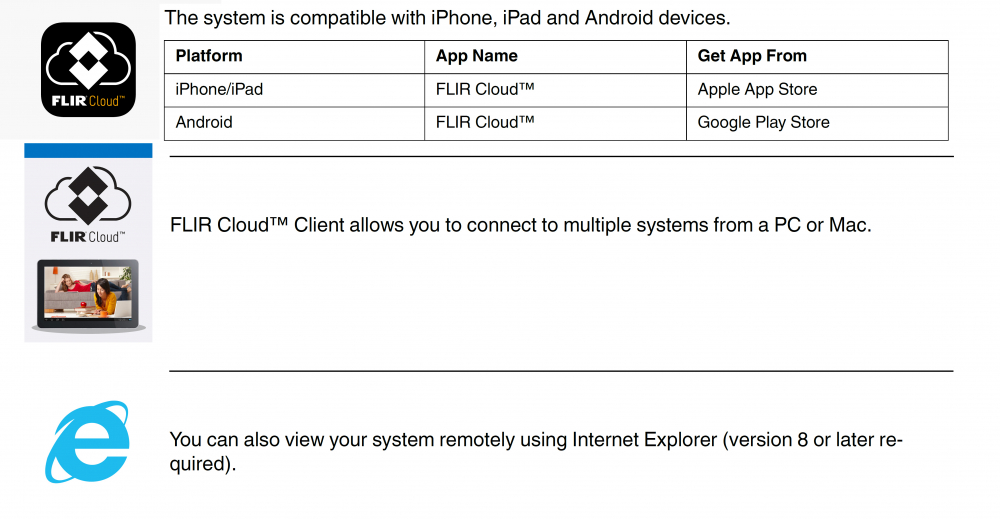Click the blue bar above FLIR Cloud client logo
This screenshot has width=1000, height=519.
click(88, 150)
